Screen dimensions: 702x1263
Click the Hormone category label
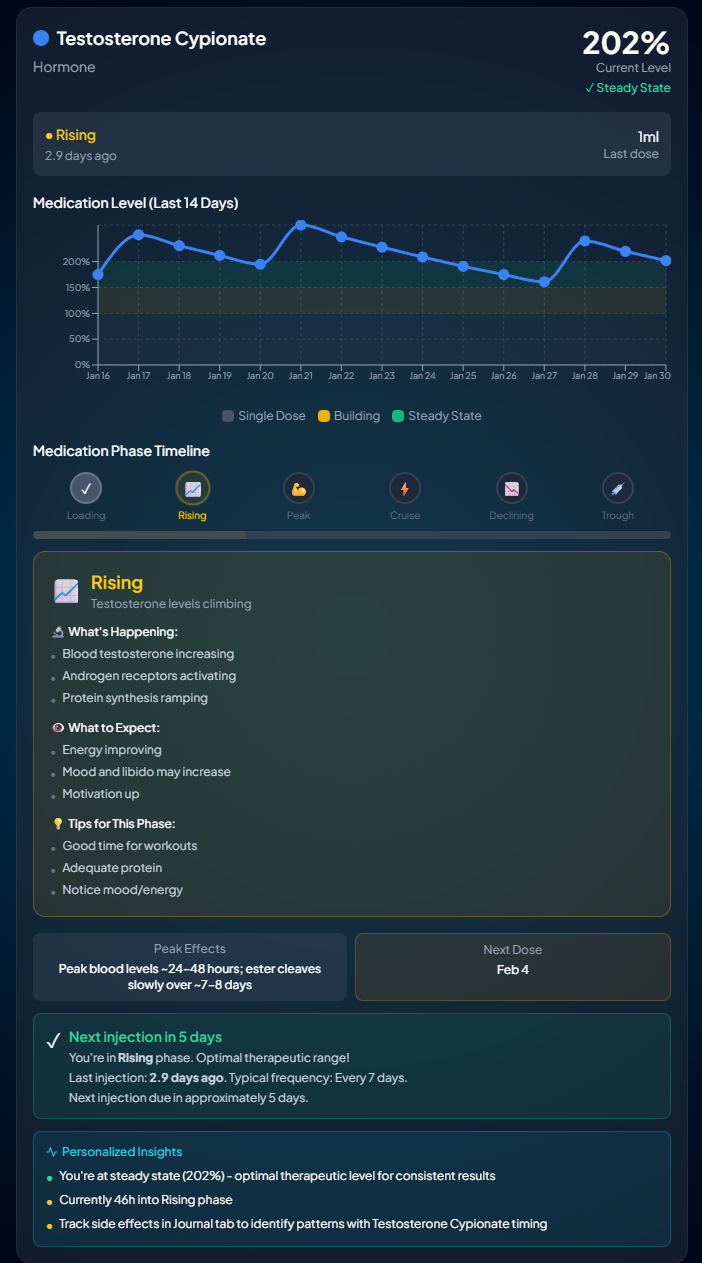[x=64, y=67]
